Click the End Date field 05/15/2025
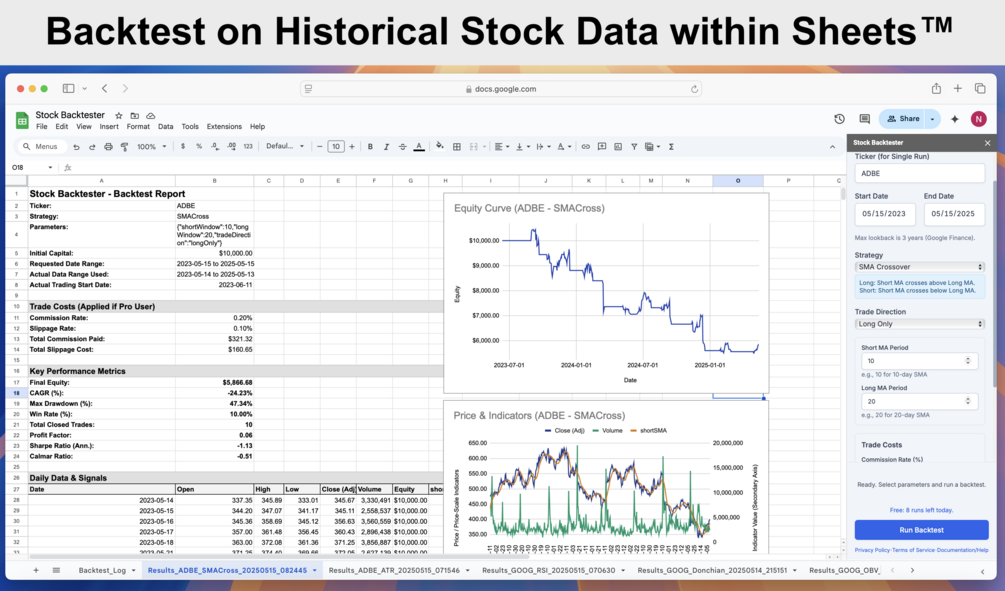The image size is (1005, 591). pyautogui.click(x=954, y=214)
